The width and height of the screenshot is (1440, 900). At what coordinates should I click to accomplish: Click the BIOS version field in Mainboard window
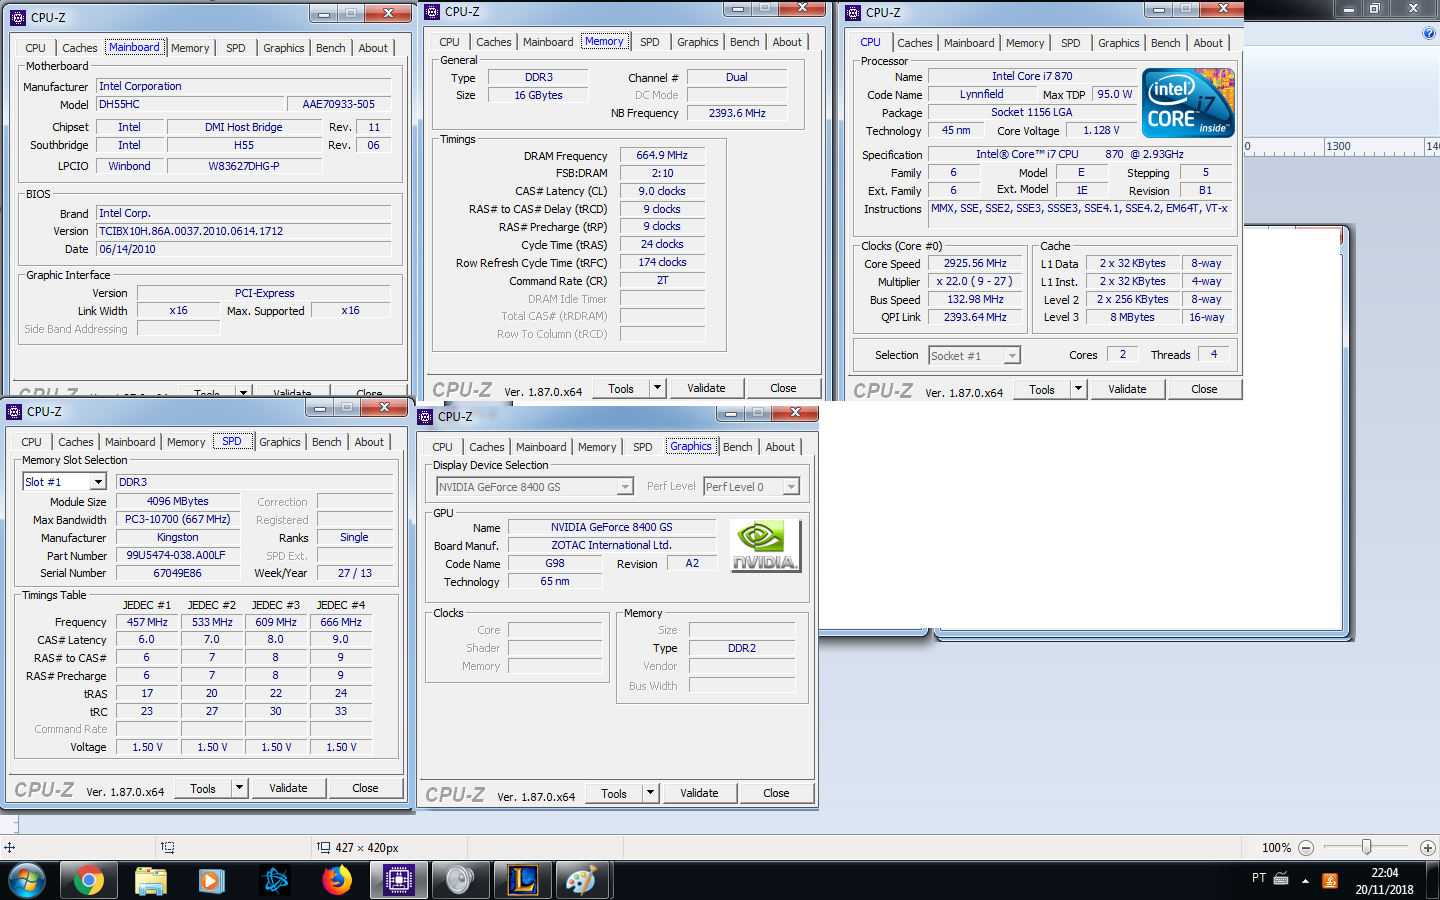(x=243, y=231)
